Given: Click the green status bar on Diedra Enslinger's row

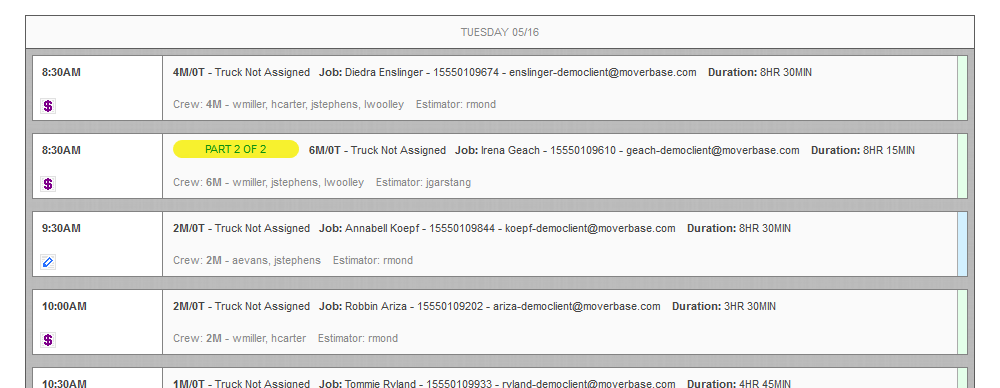Looking at the screenshot, I should (962, 88).
